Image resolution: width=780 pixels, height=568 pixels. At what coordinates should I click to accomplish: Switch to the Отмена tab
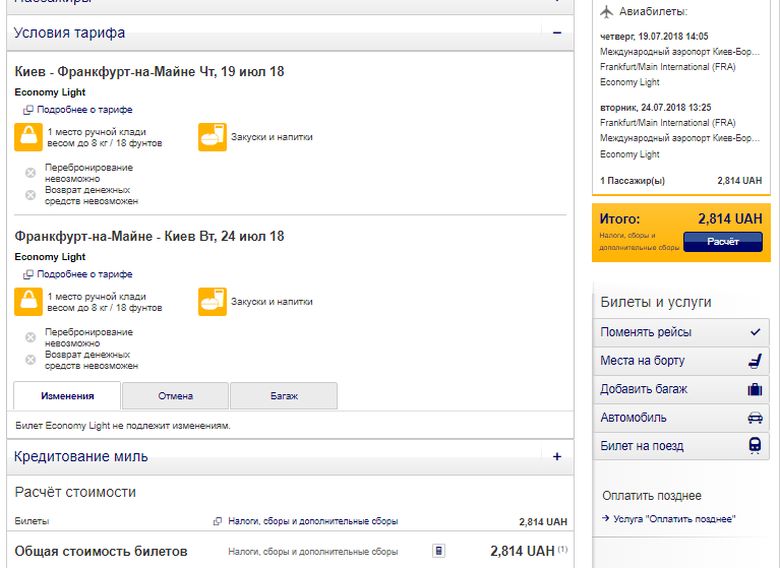175,396
